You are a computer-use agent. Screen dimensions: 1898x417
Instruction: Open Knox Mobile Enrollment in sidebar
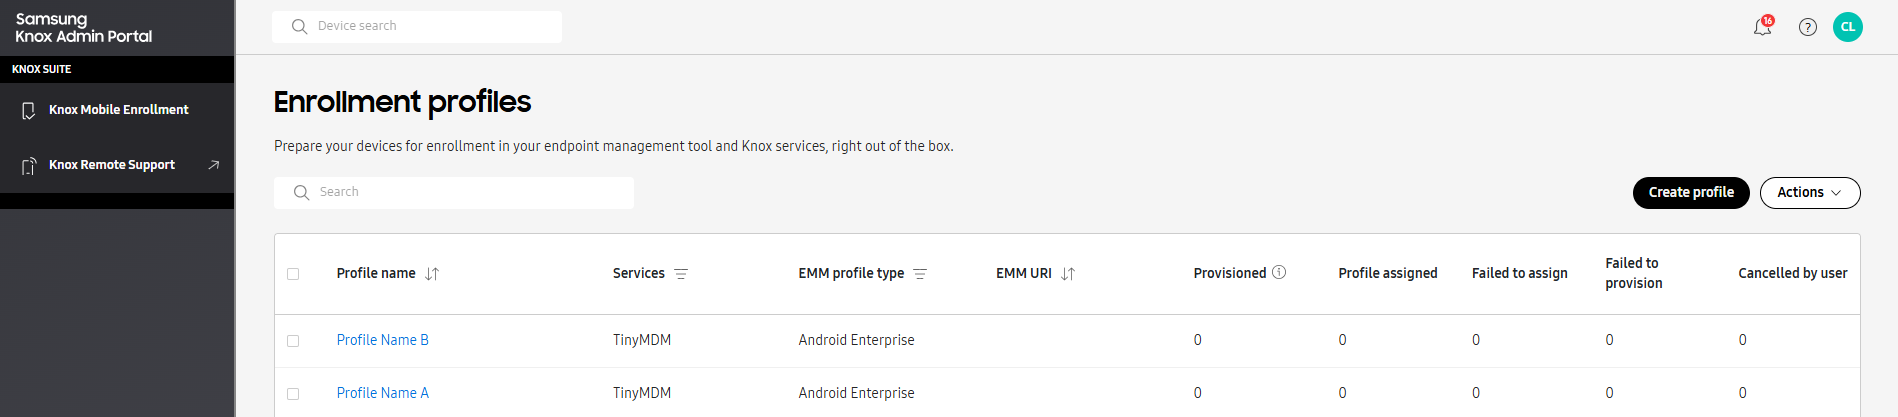(118, 110)
